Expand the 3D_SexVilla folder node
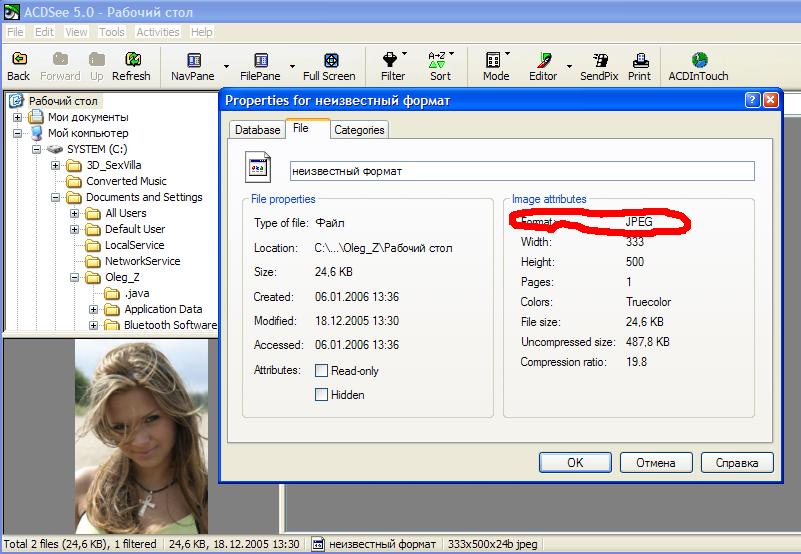This screenshot has height=554, width=801. [x=55, y=165]
